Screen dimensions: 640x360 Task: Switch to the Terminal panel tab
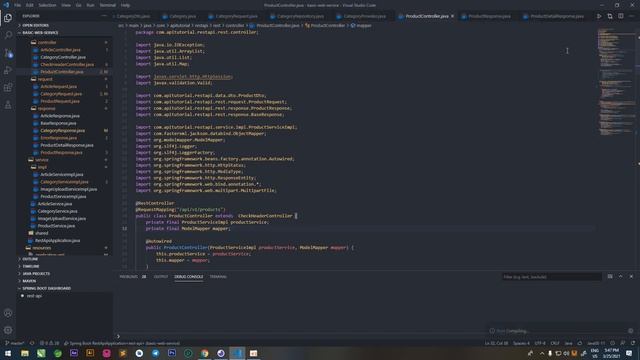218,276
